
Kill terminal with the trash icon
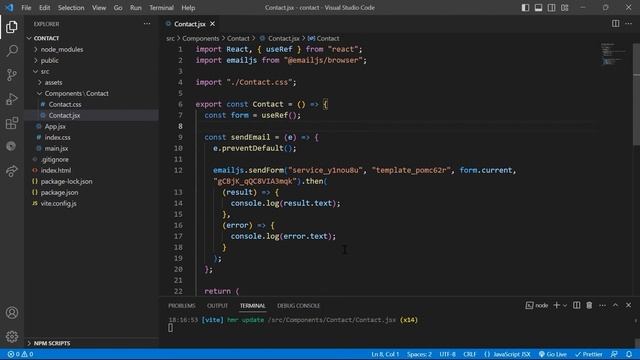(589, 305)
